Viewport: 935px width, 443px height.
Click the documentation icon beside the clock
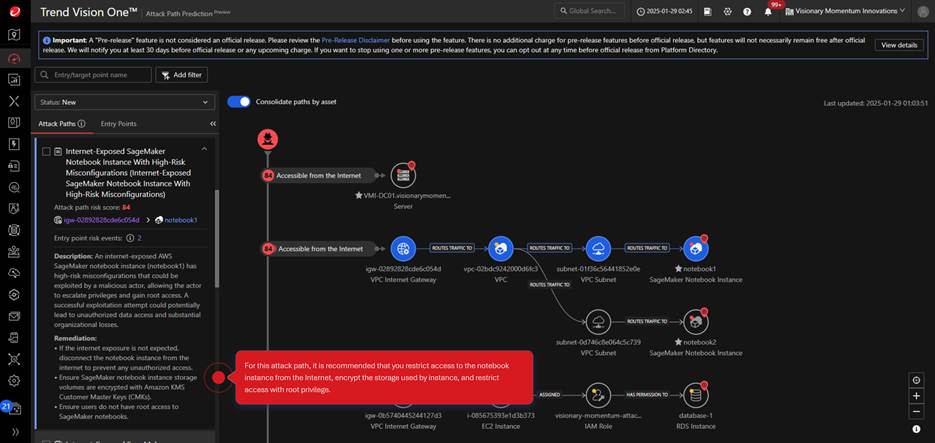[x=707, y=11]
